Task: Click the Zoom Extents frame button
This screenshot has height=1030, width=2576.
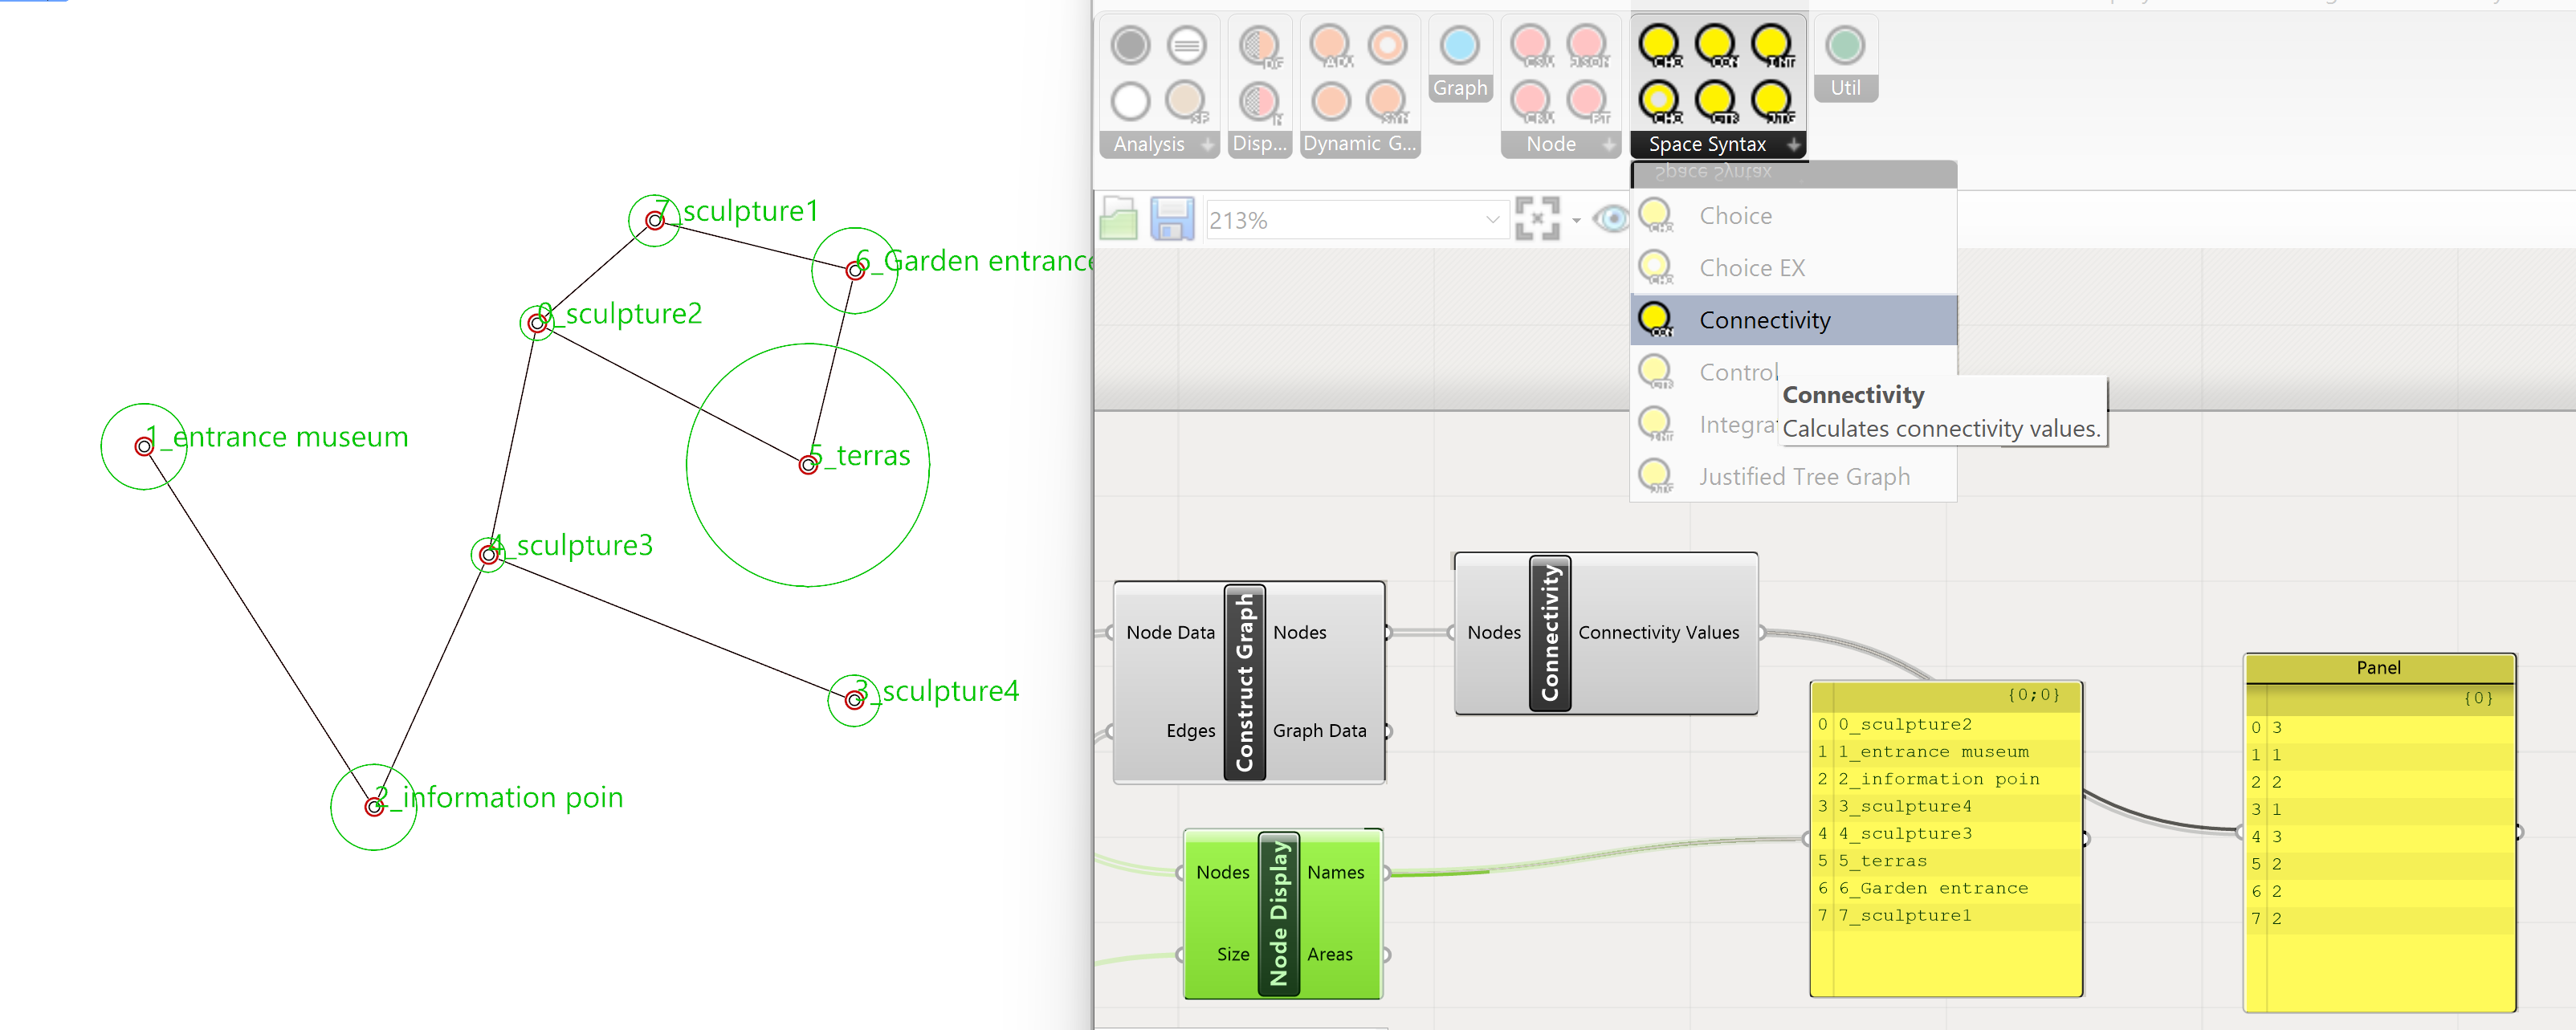Action: point(1537,219)
